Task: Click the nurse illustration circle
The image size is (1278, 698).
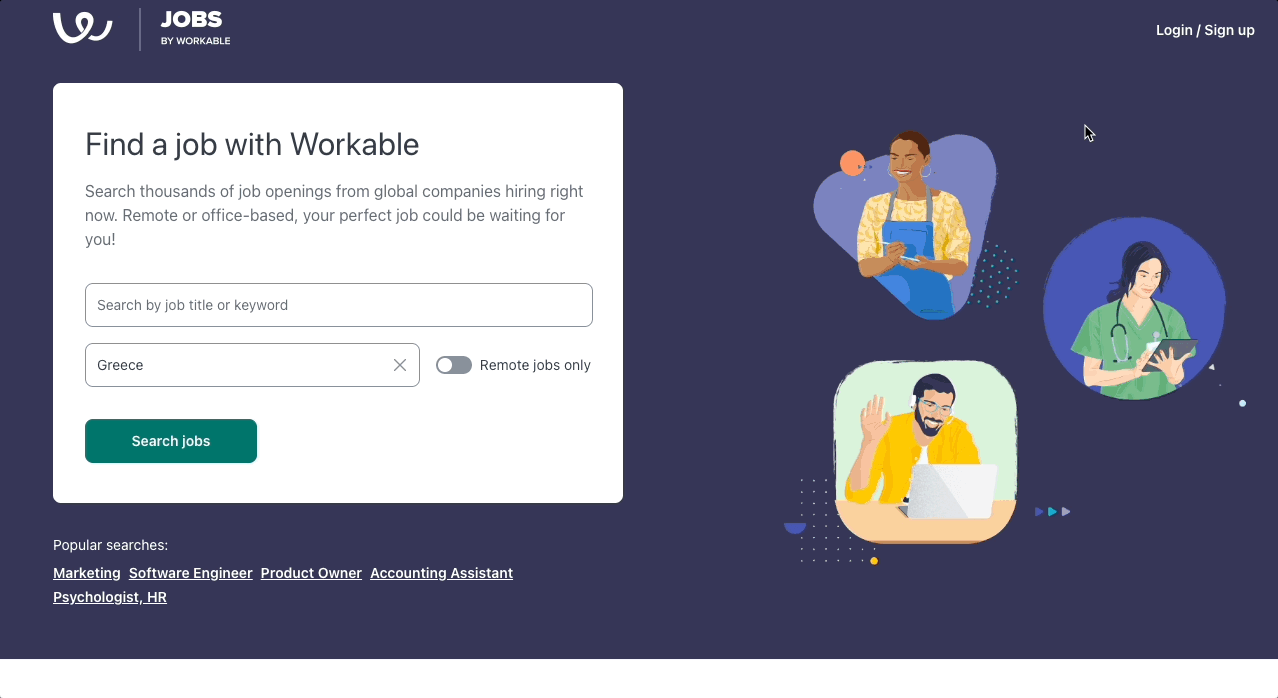Action: coord(1133,308)
